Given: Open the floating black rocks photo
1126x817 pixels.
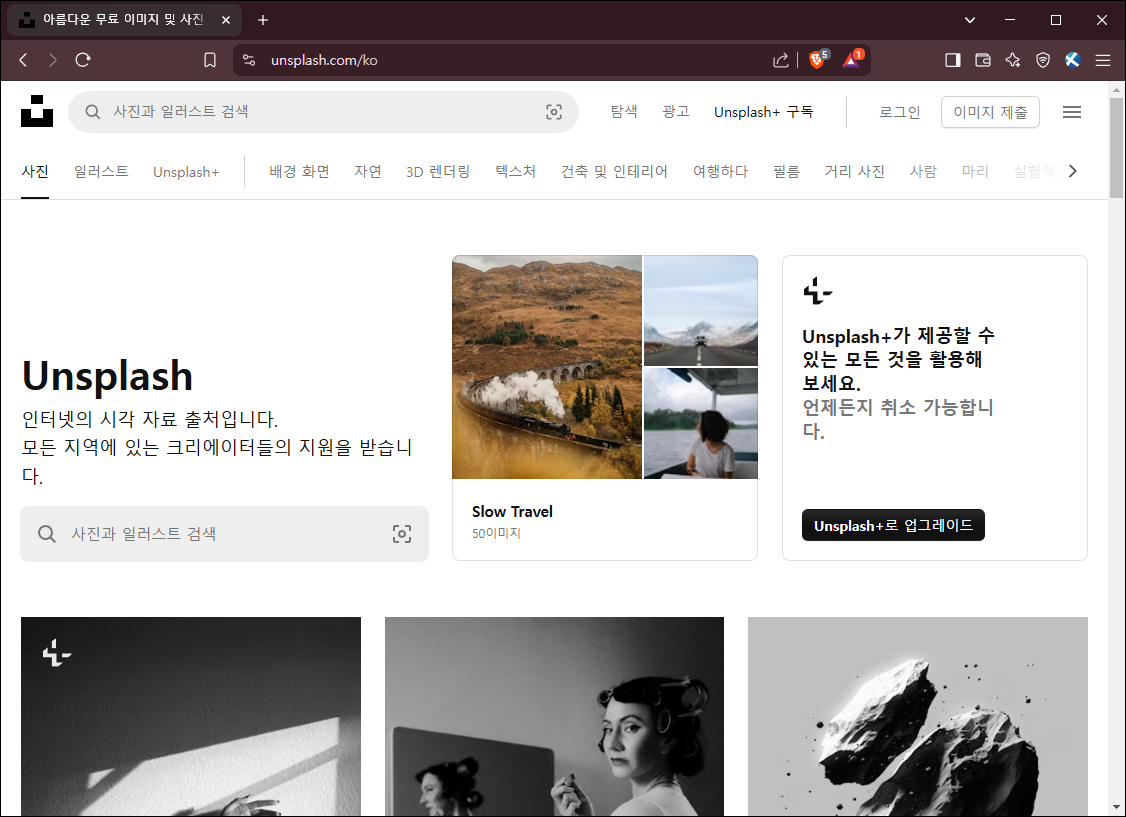Looking at the screenshot, I should point(918,716).
